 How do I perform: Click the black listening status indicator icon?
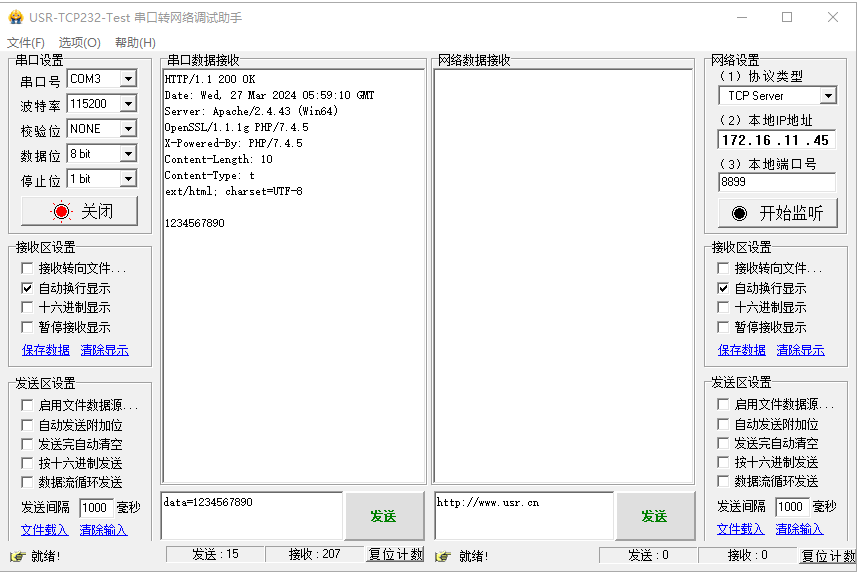click(739, 214)
